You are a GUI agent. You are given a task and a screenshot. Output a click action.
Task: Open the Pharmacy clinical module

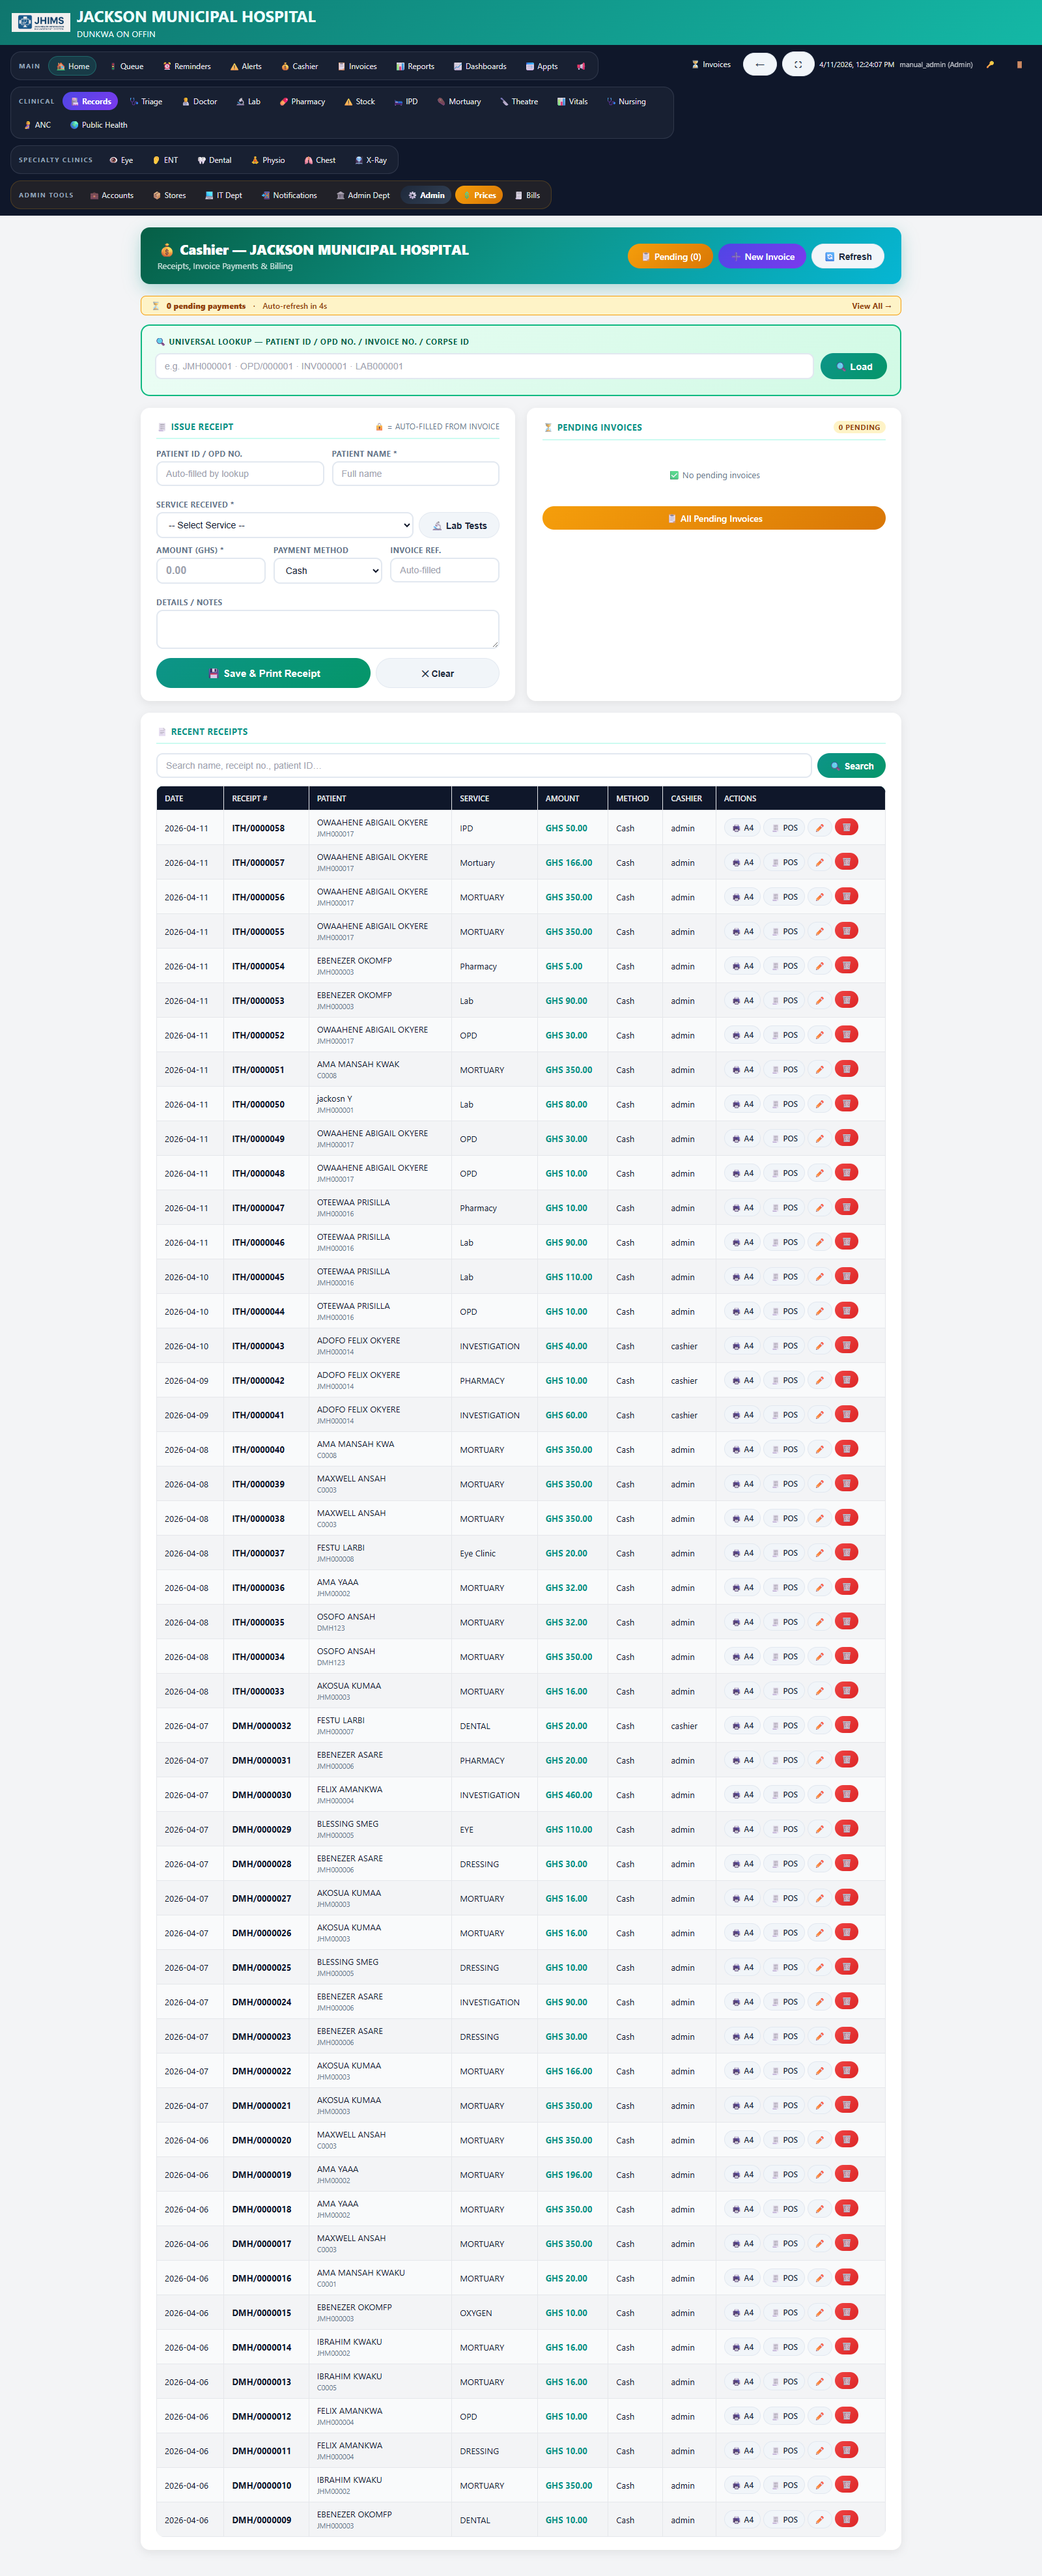302,101
